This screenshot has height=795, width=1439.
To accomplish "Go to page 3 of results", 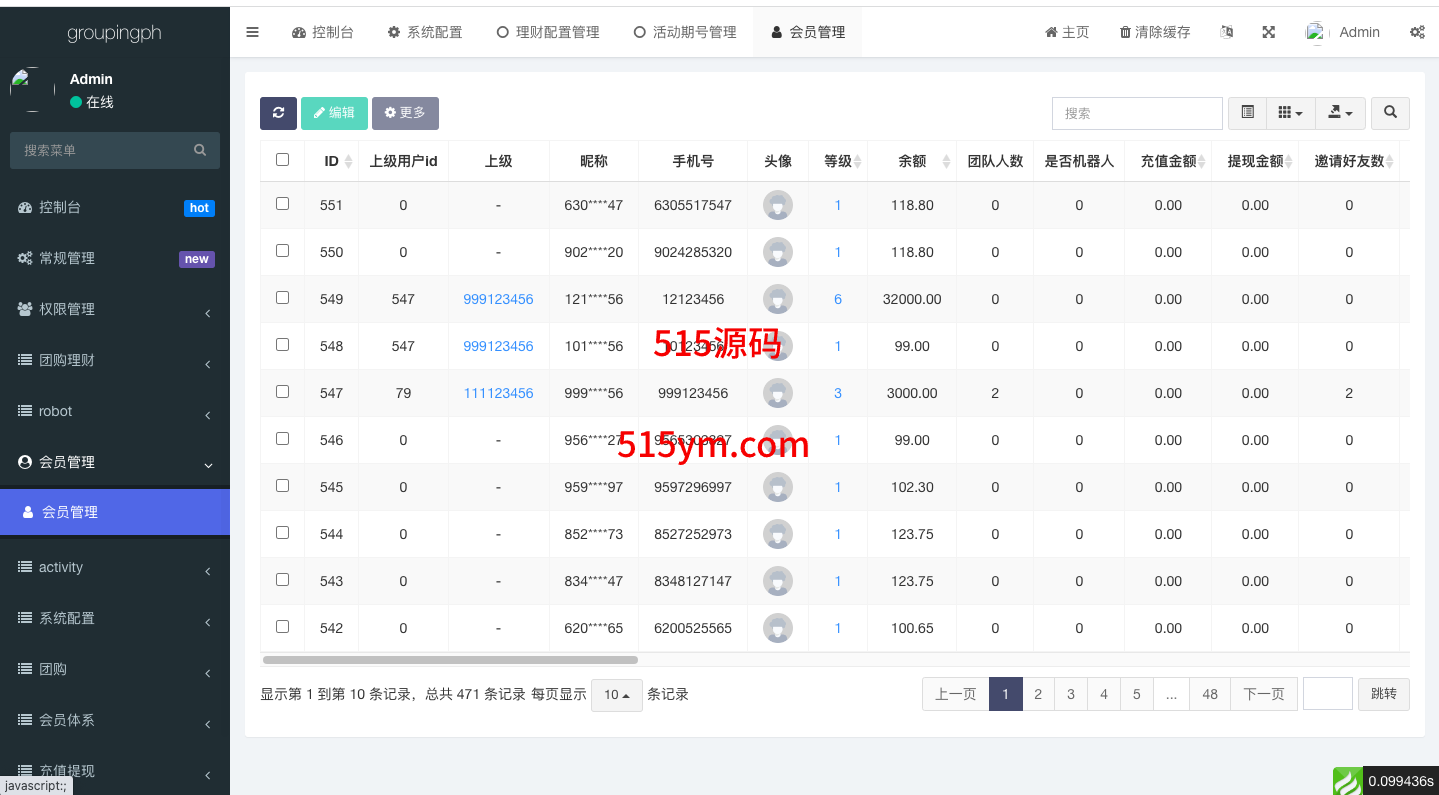I will coord(1071,694).
